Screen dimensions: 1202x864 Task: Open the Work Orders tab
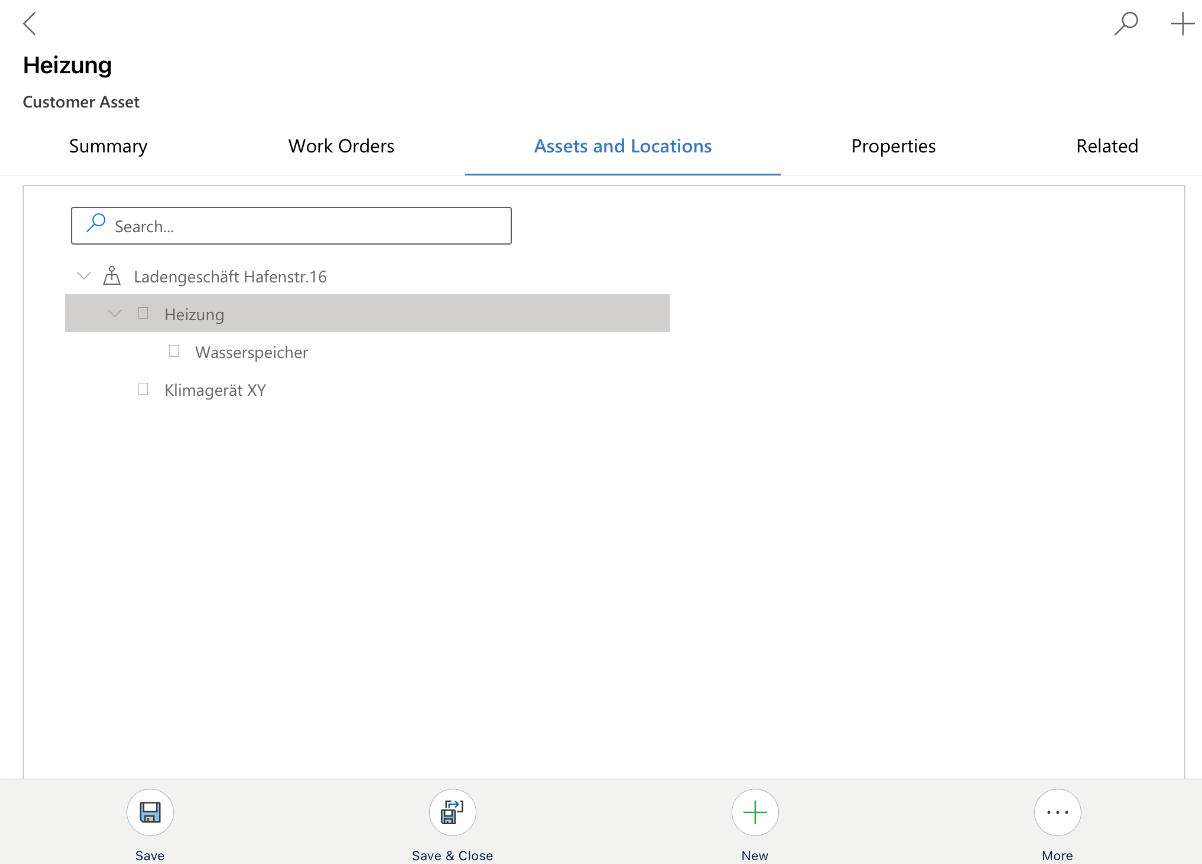coord(341,146)
